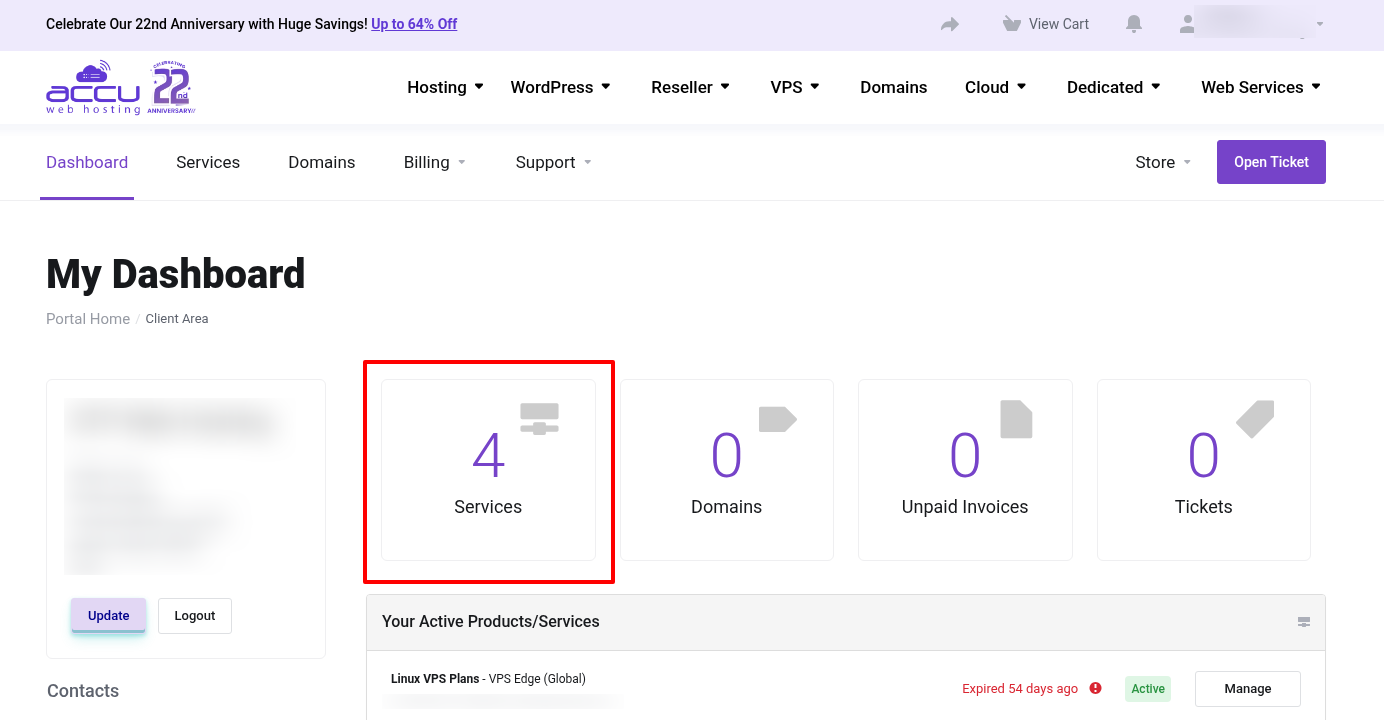The height and width of the screenshot is (720, 1384).
Task: Open the Support dropdown
Action: tap(554, 162)
